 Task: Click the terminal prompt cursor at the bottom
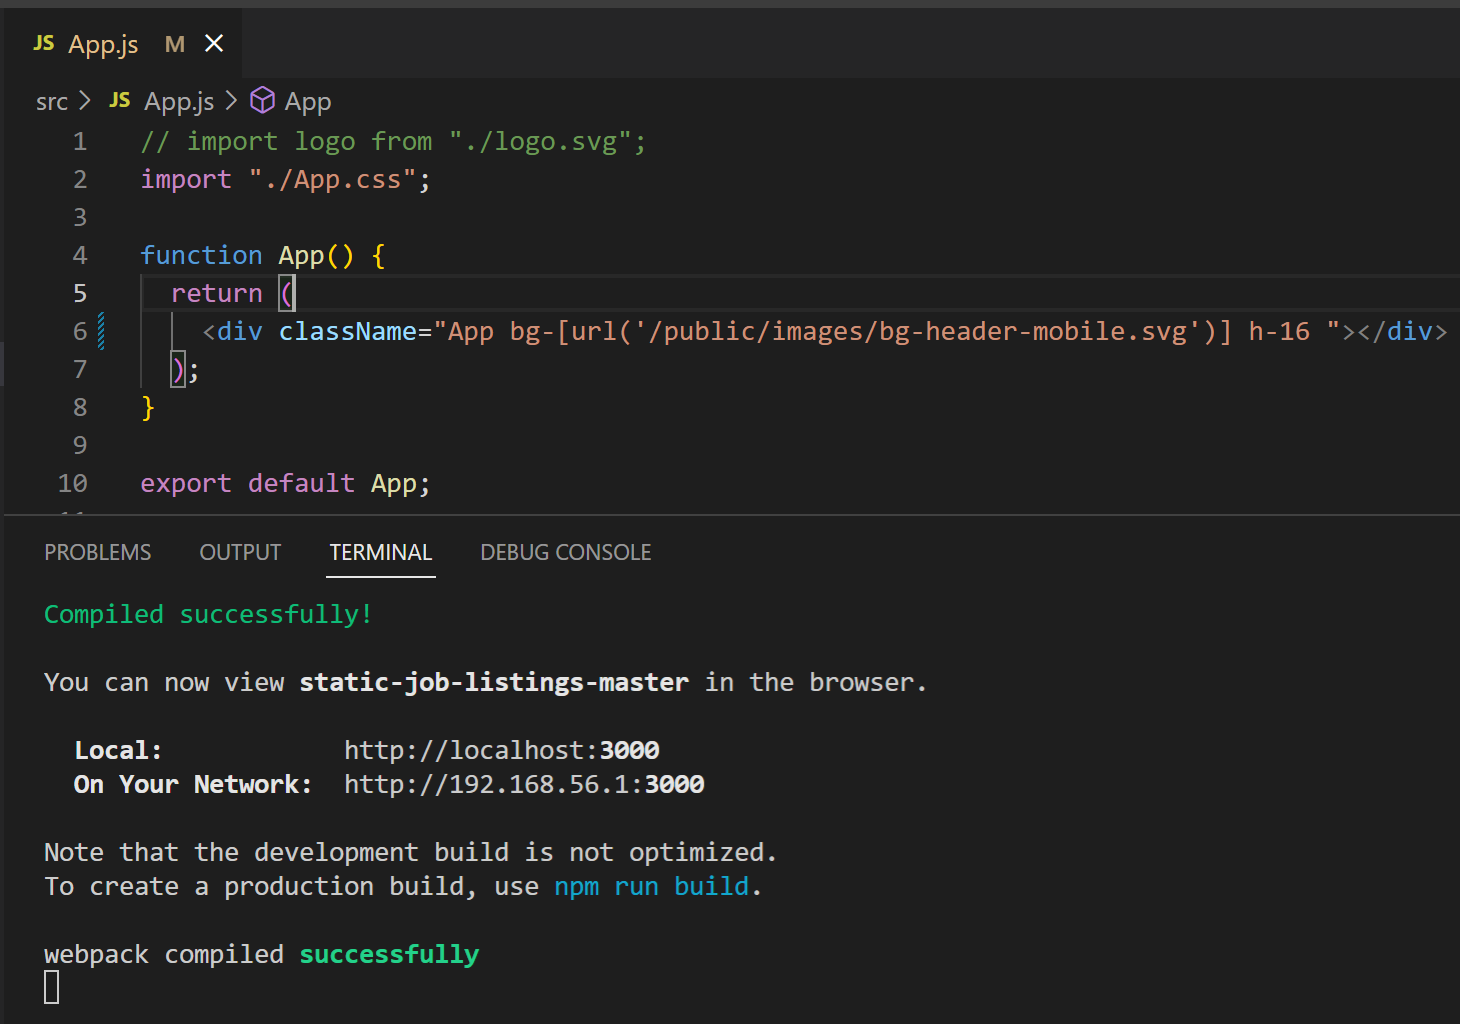(51, 986)
